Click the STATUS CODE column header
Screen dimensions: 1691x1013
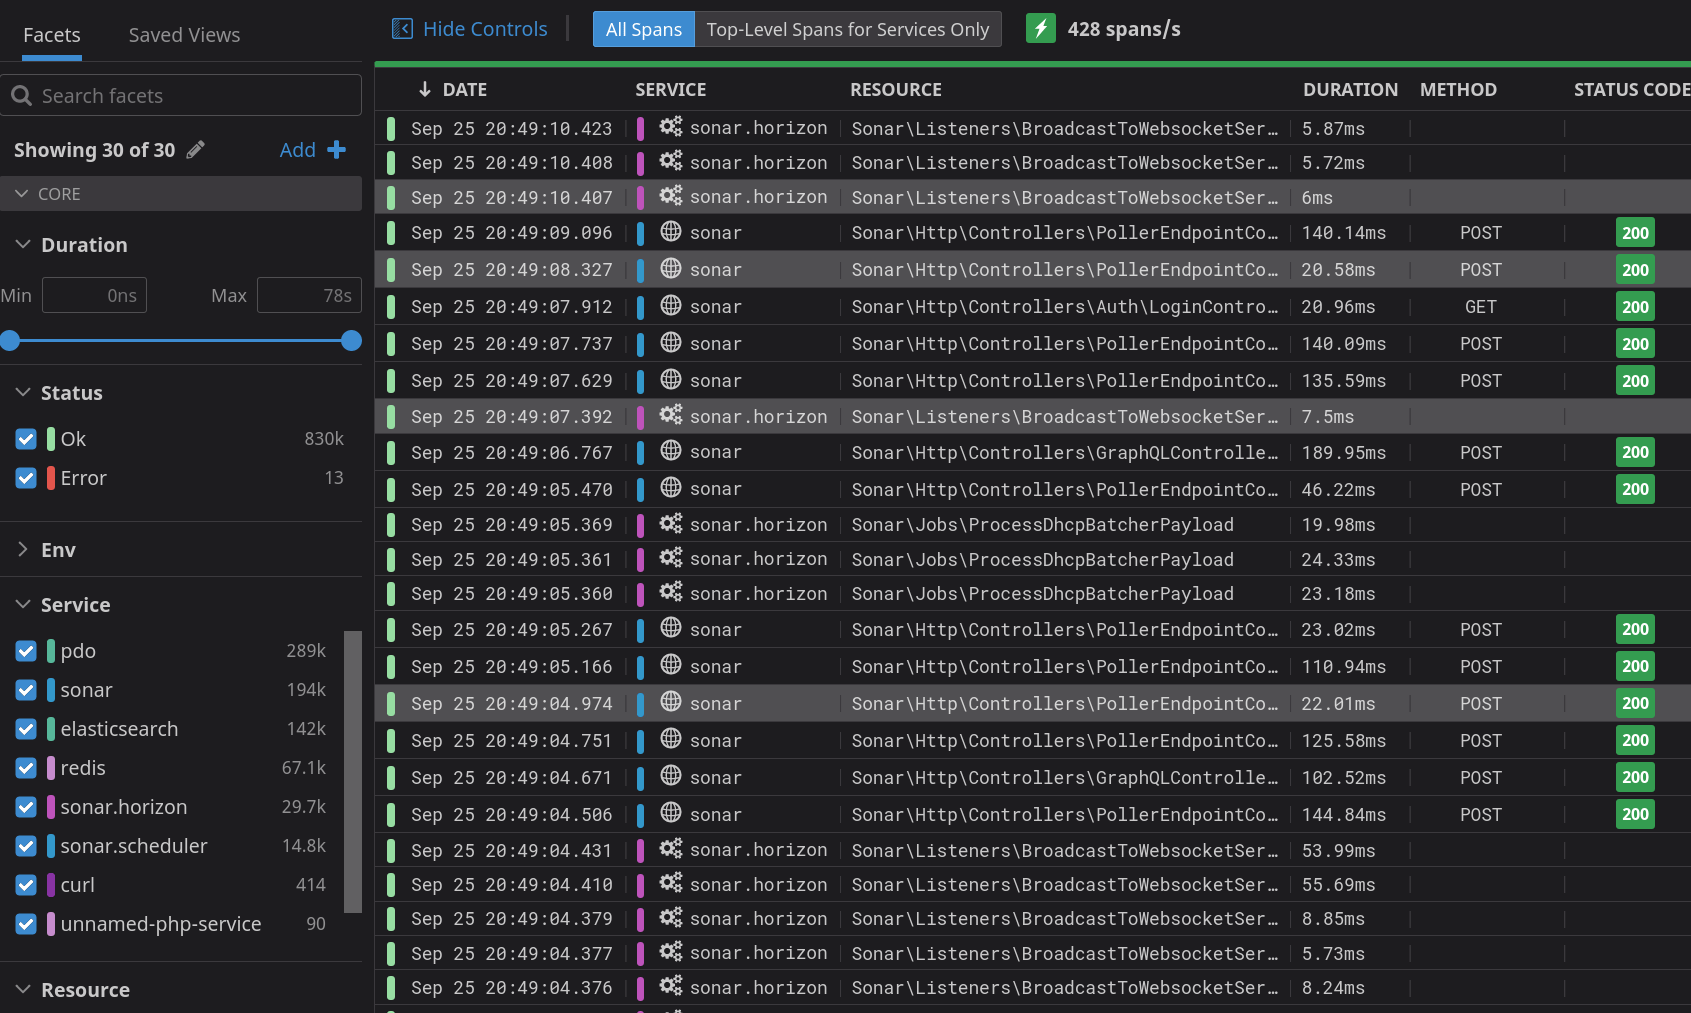tap(1632, 89)
